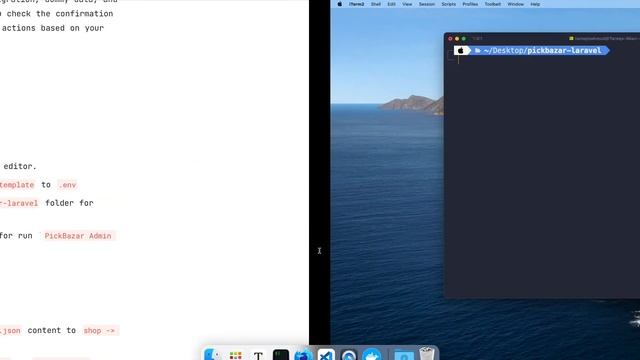
Task: Click the 'editor.' text in the document
Action: coord(20,166)
